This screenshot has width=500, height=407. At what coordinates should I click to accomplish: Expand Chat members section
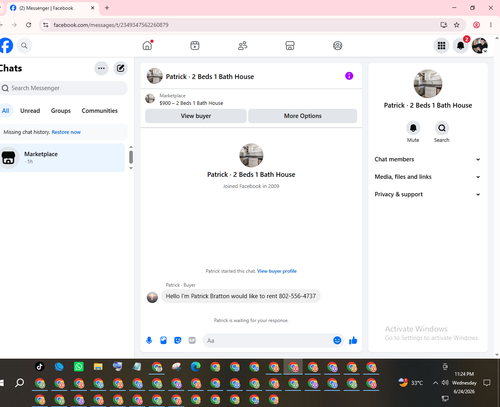click(428, 159)
